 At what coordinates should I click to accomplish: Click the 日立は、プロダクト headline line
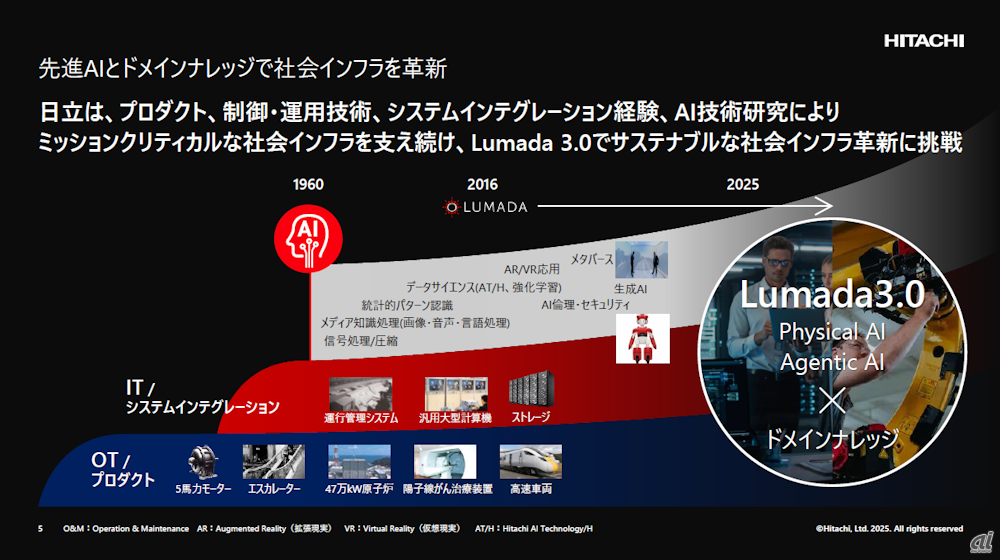coord(439,112)
